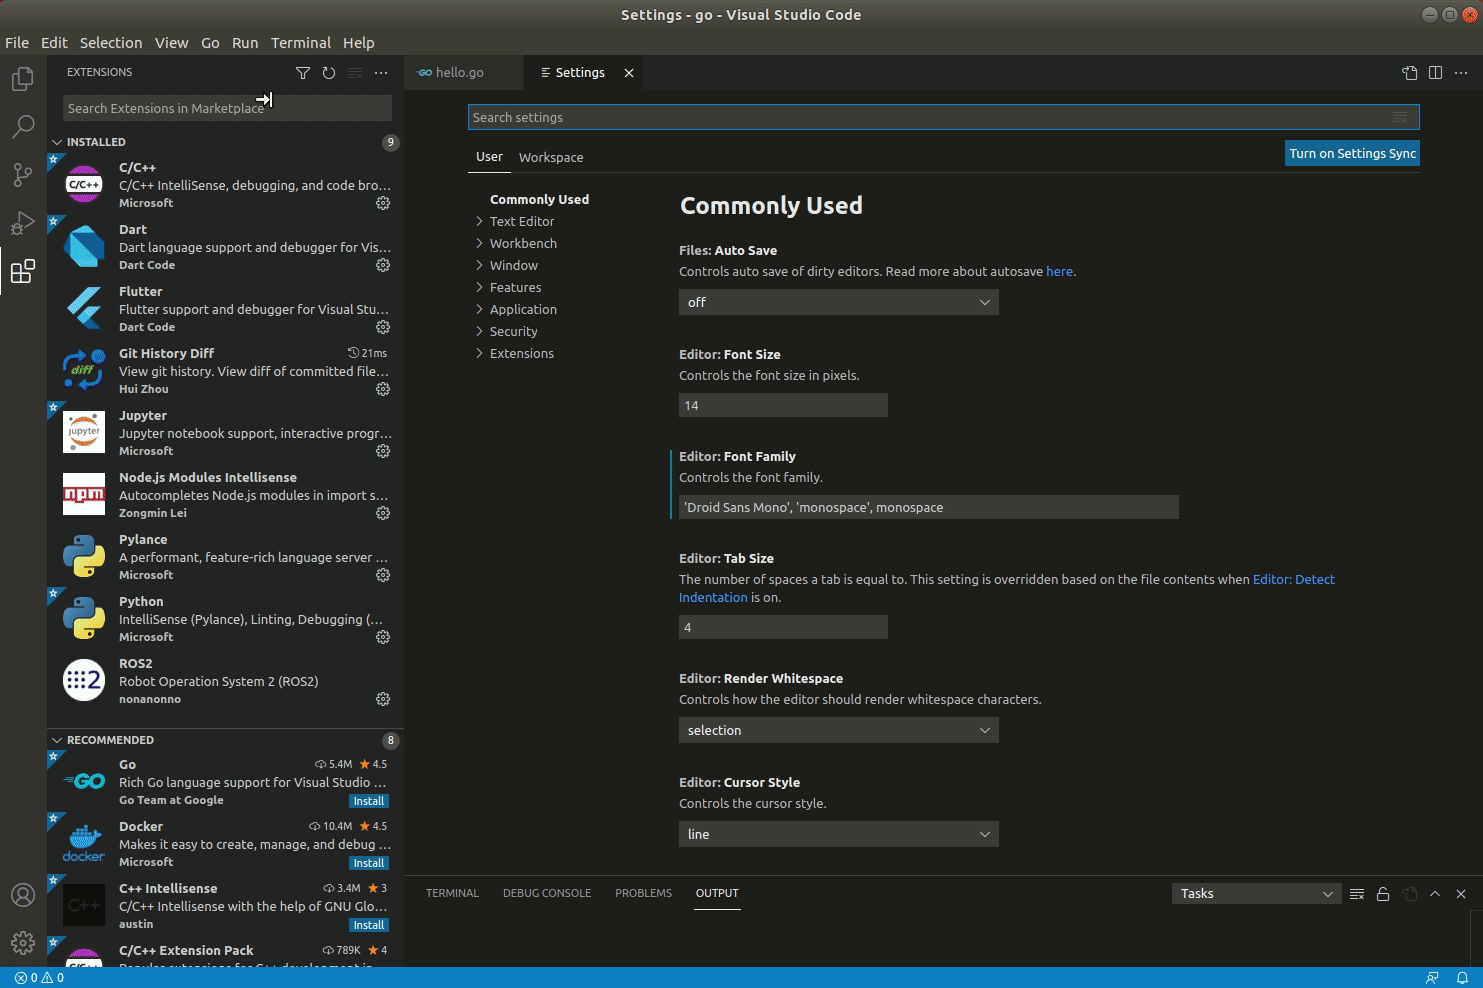Open the editor more actions menu
Viewport: 1483px width, 988px height.
tap(1462, 73)
